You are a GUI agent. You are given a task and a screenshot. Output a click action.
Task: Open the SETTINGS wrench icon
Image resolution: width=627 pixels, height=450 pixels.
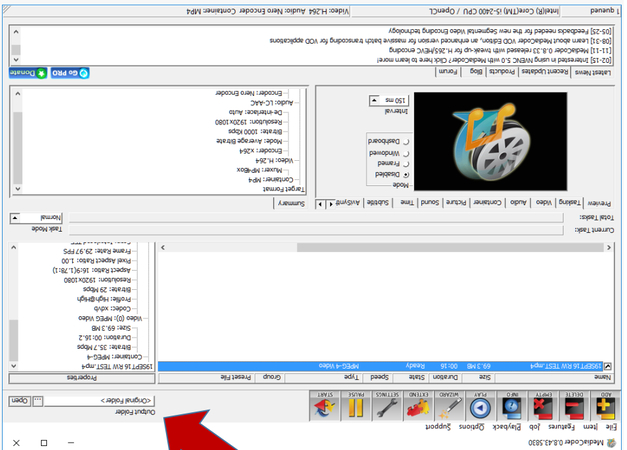point(387,406)
